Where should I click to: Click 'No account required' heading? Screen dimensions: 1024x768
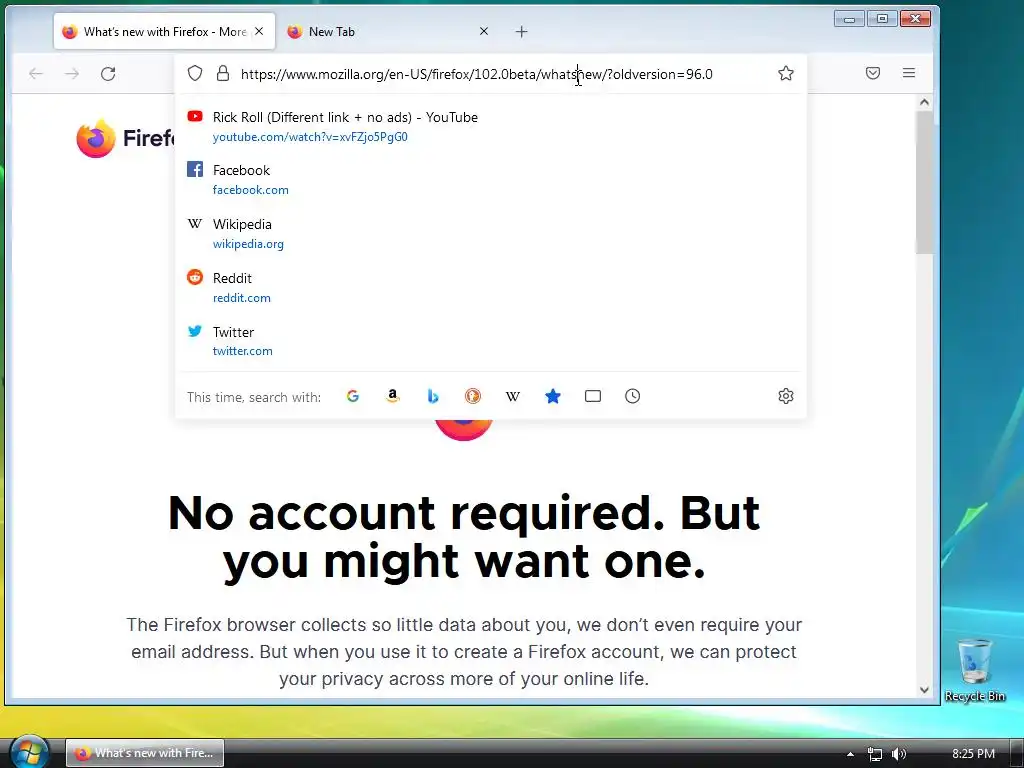pos(464,537)
